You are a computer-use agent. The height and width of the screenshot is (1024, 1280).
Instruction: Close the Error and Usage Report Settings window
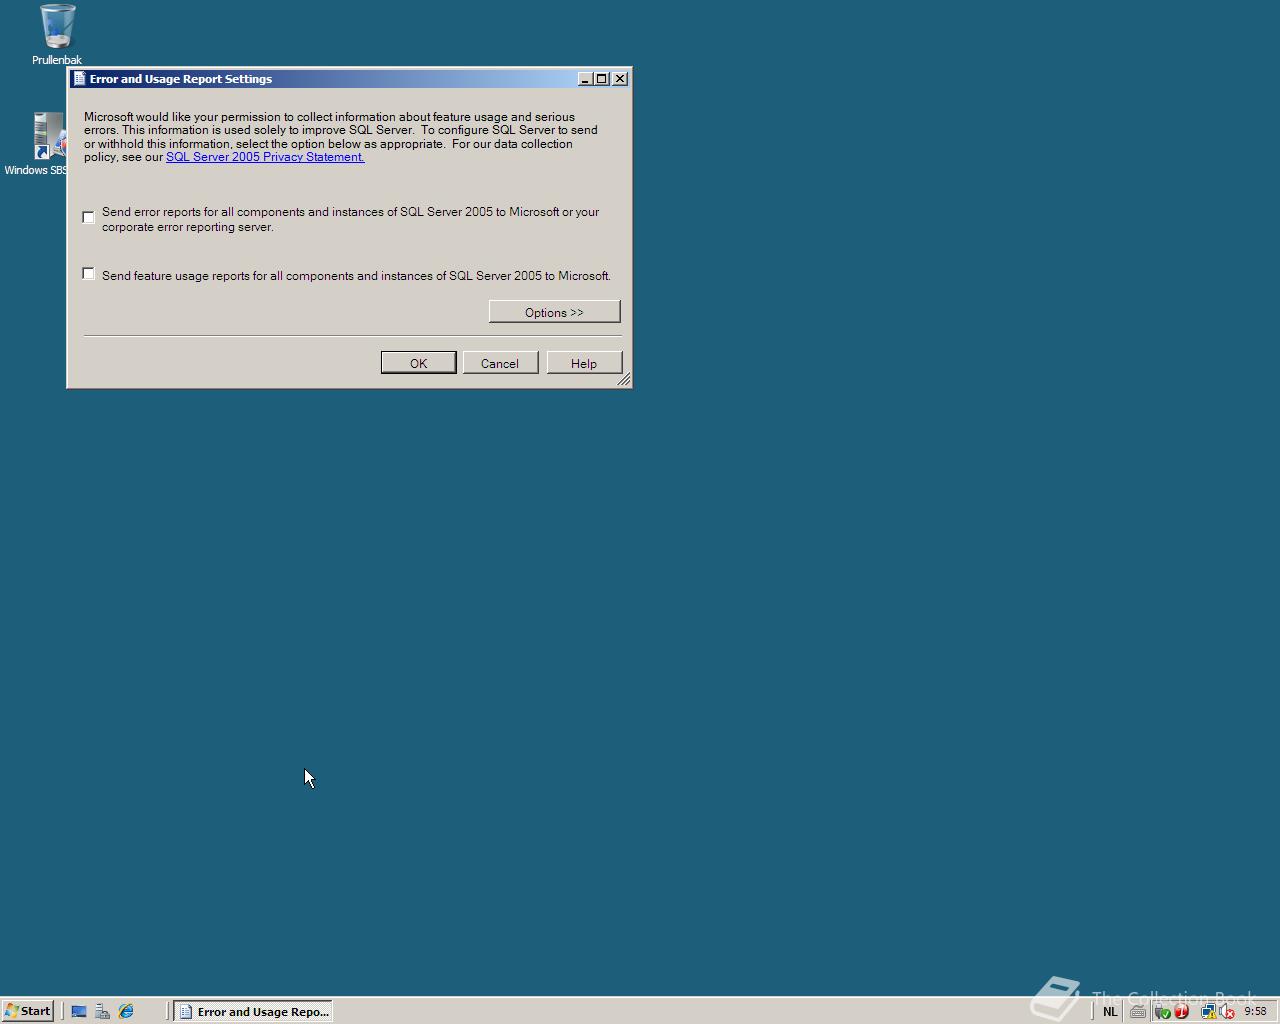click(x=620, y=79)
